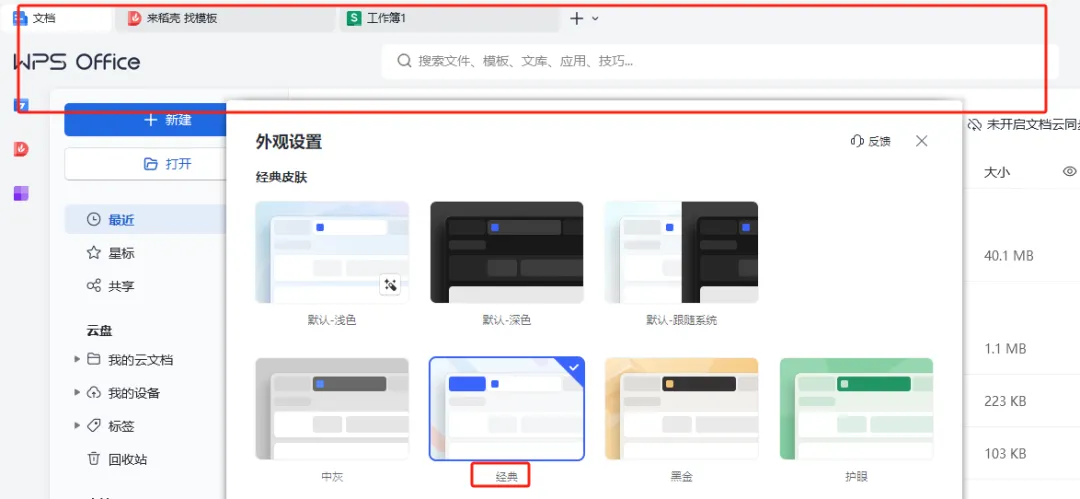Expand the 我的云文档 tree node
The height and width of the screenshot is (499, 1080).
point(77,359)
